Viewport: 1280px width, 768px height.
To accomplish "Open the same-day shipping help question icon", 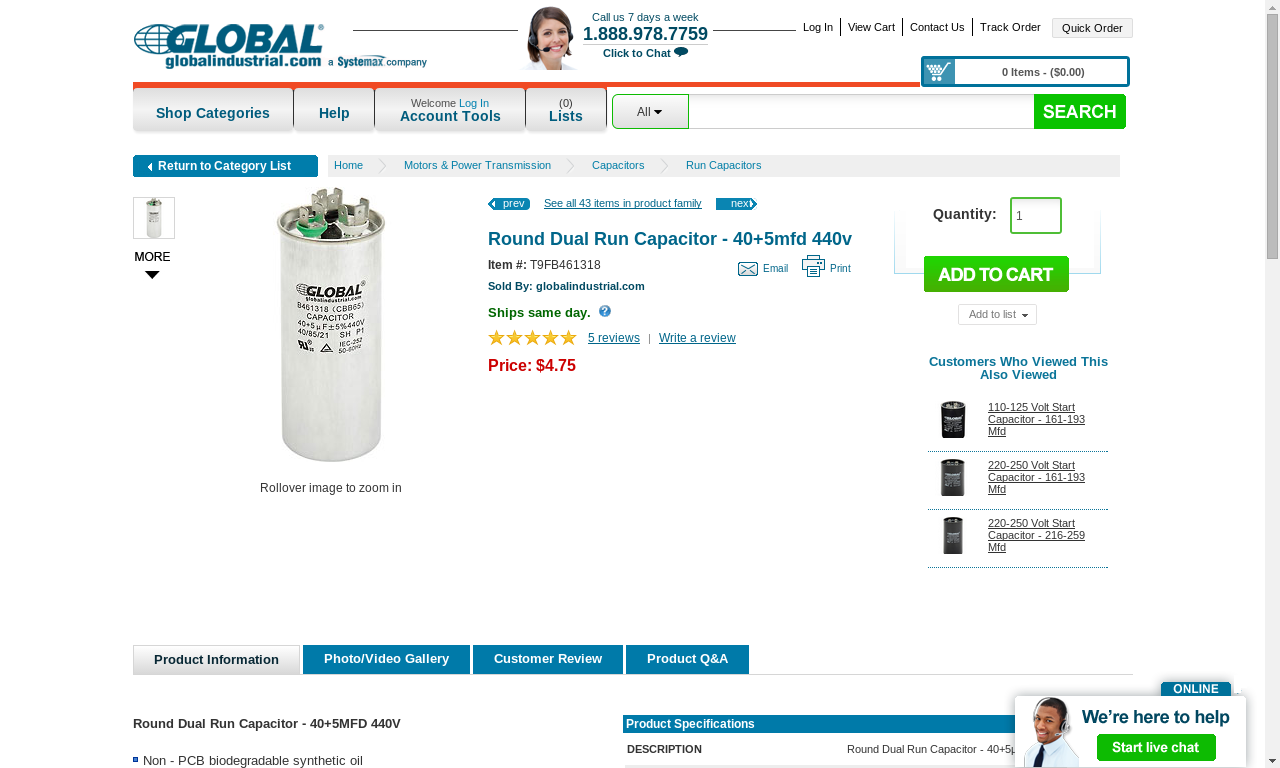I will coord(605,311).
